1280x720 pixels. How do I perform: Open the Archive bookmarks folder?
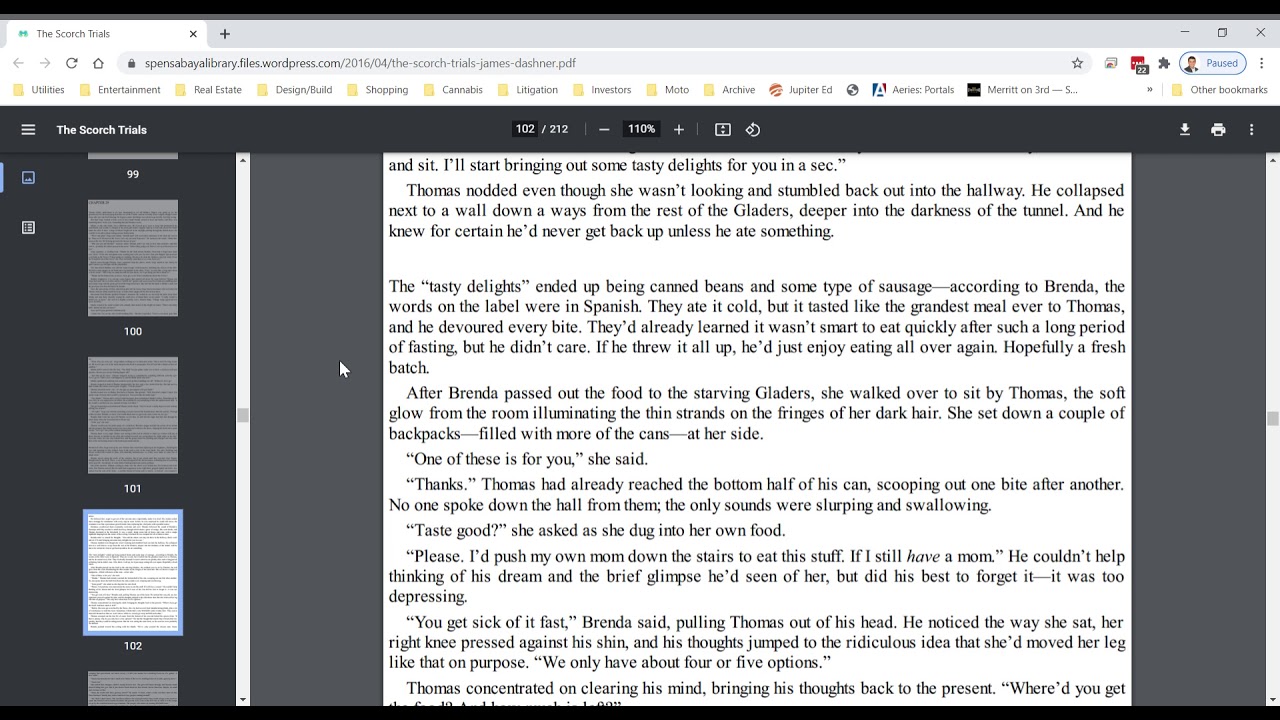coord(728,90)
